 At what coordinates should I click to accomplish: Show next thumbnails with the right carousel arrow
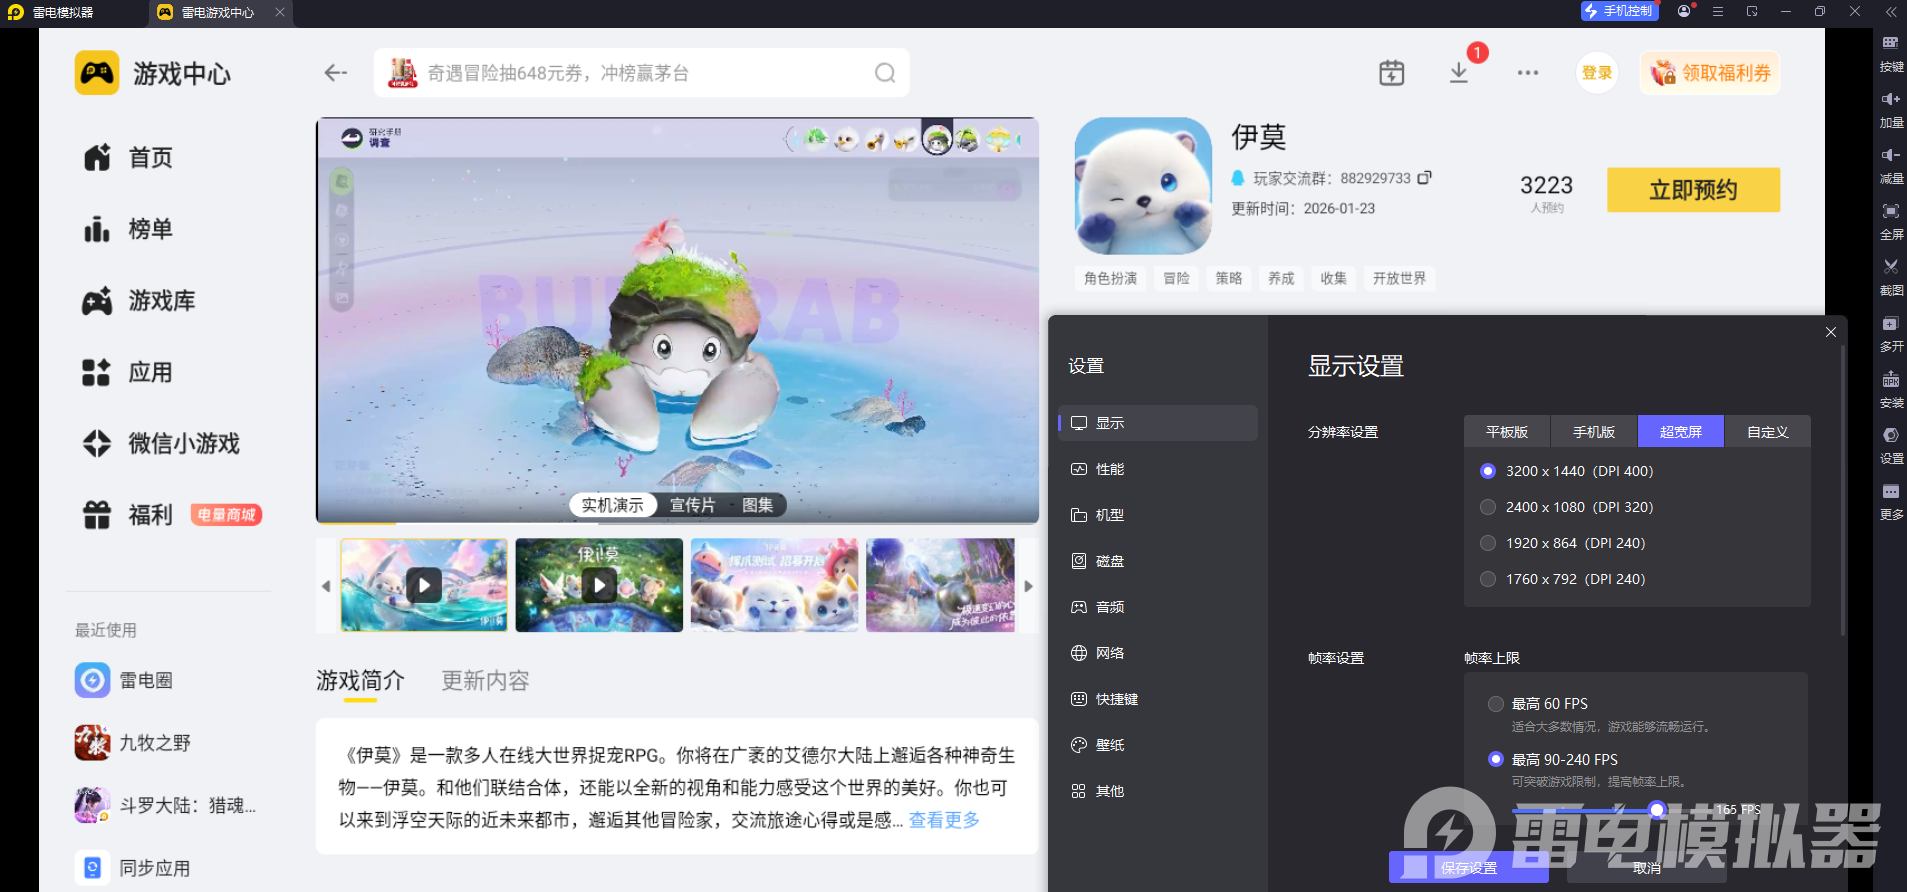pyautogui.click(x=1028, y=586)
